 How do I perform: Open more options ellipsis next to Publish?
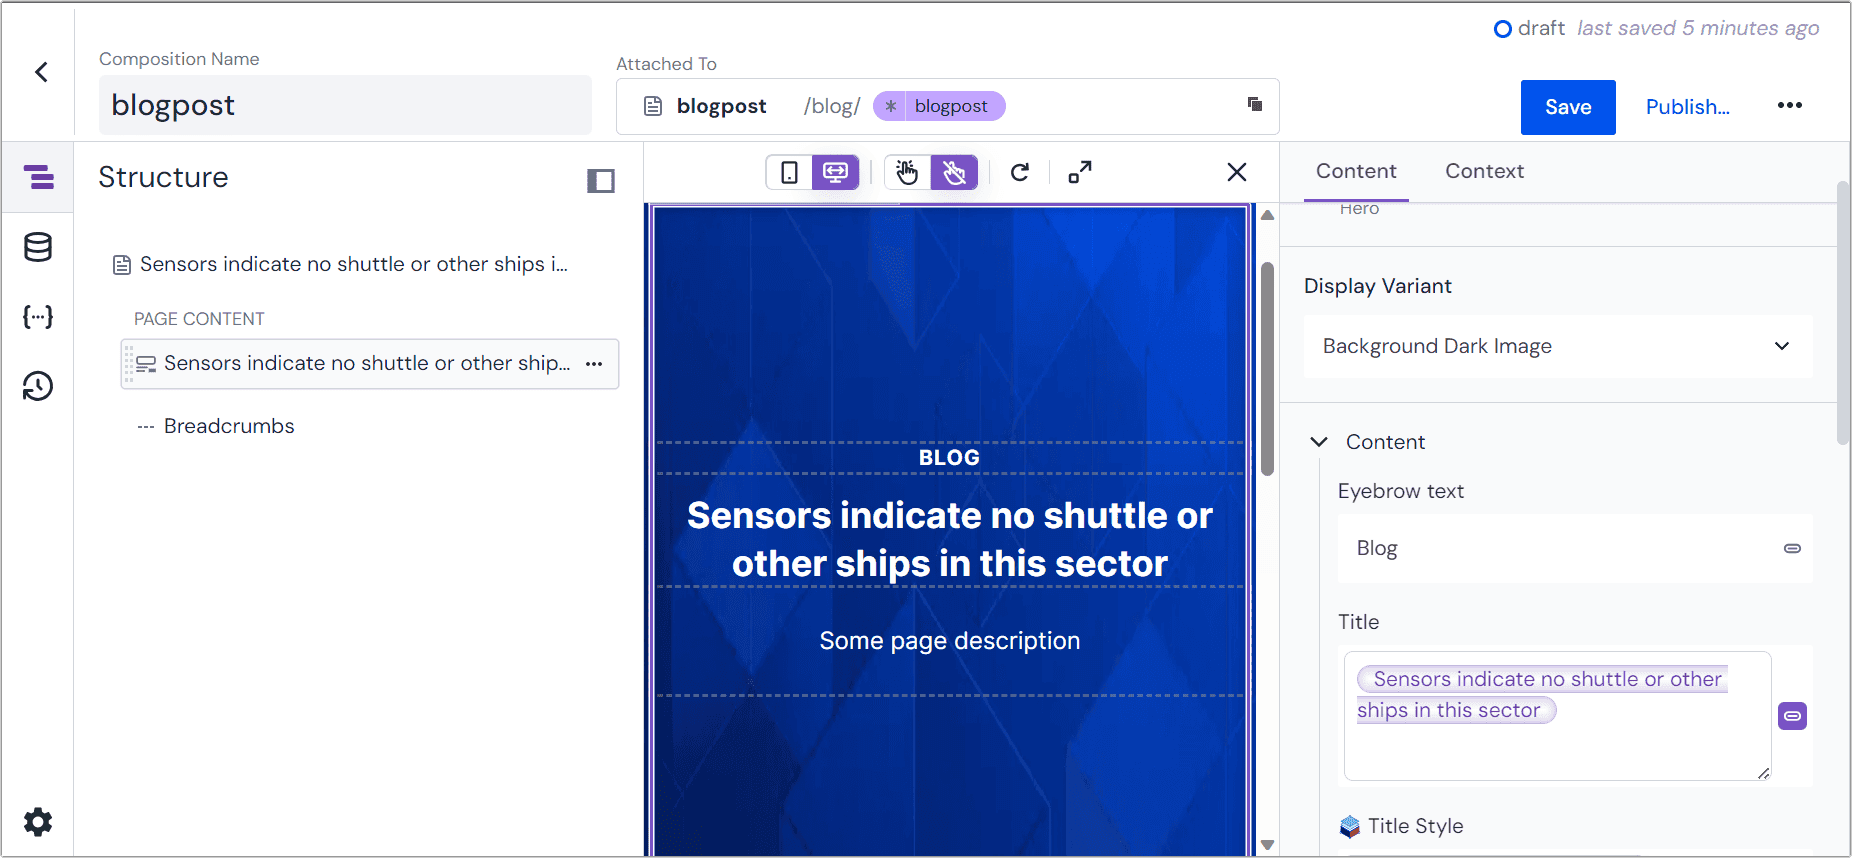coord(1790,106)
